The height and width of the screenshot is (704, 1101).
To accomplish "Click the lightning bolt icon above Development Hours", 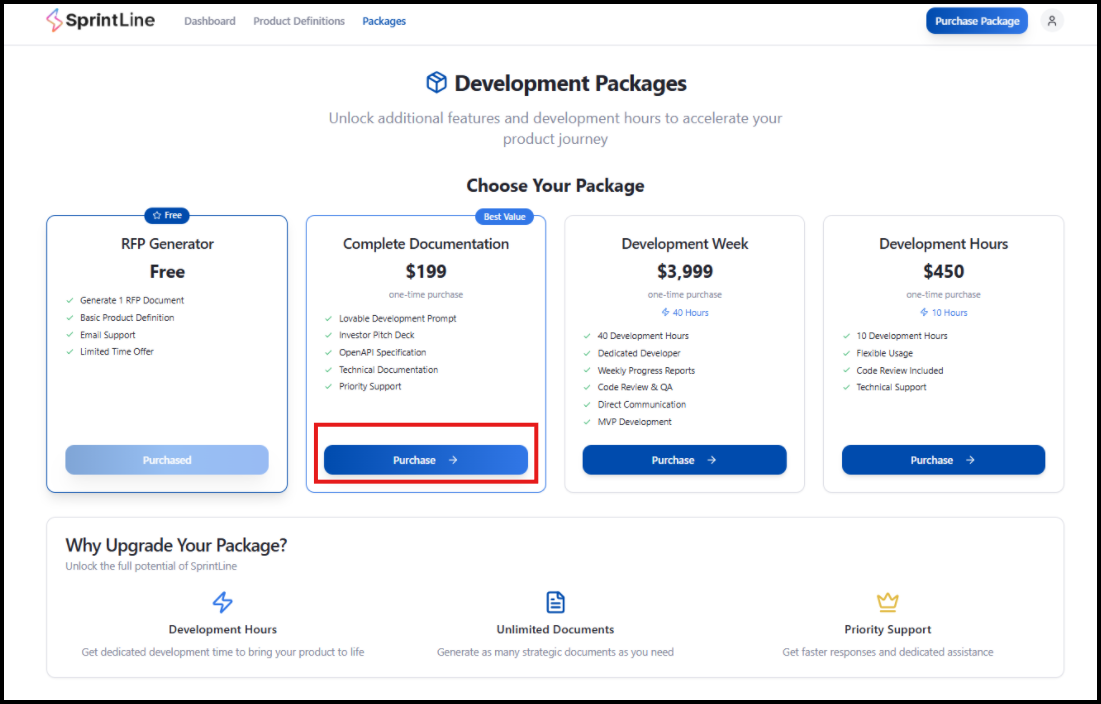I will [x=223, y=602].
